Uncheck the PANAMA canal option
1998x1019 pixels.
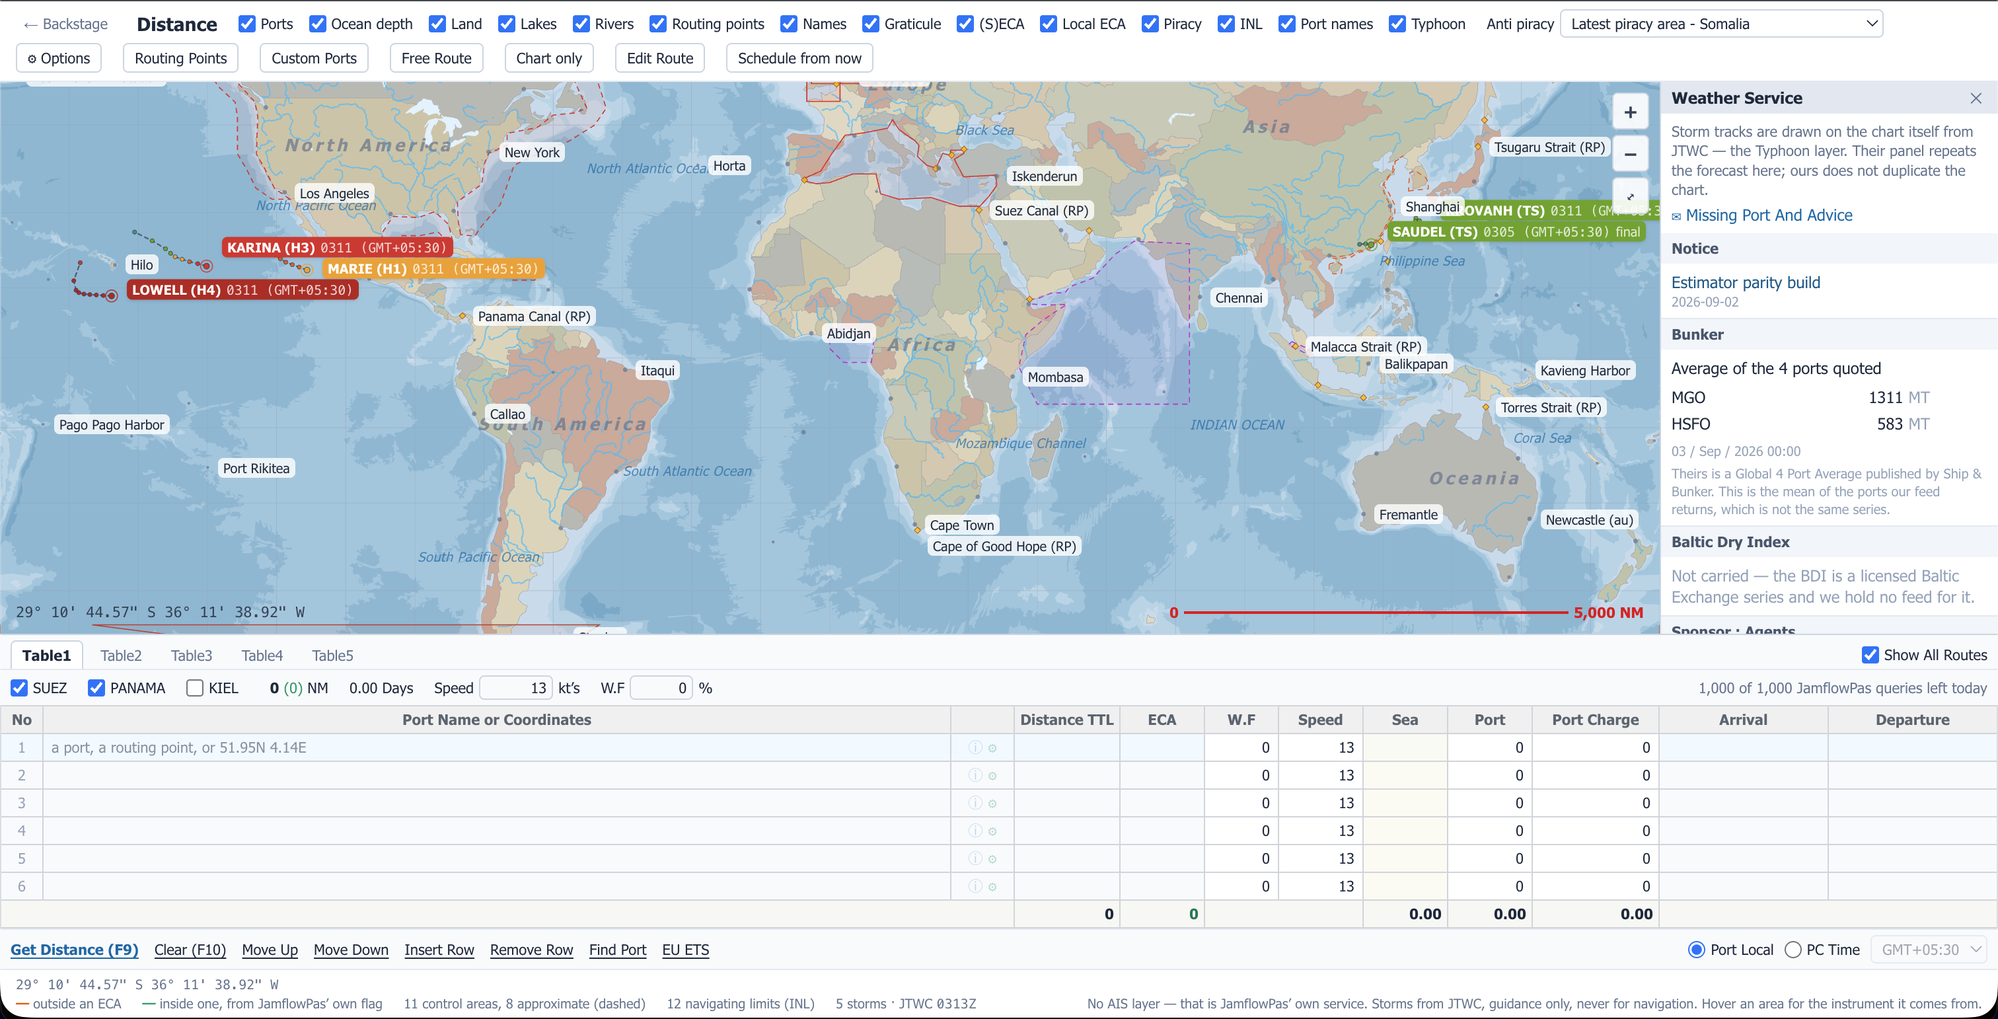pos(96,688)
